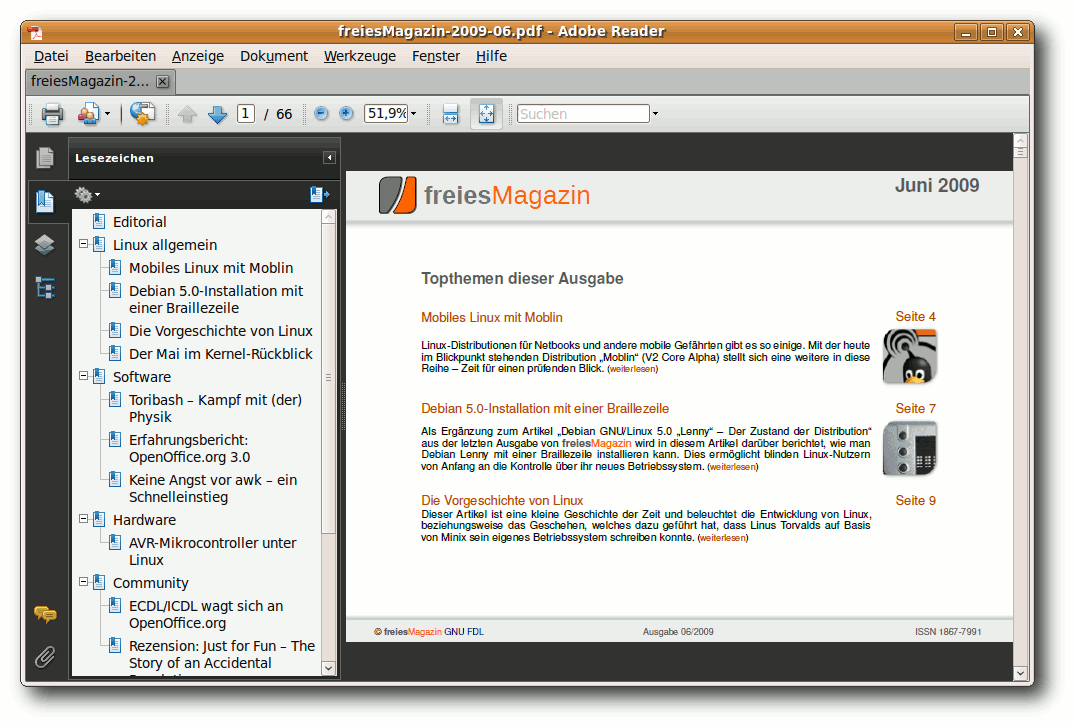
Task: Click weiterlesen link under Debian article
Action: (x=732, y=467)
